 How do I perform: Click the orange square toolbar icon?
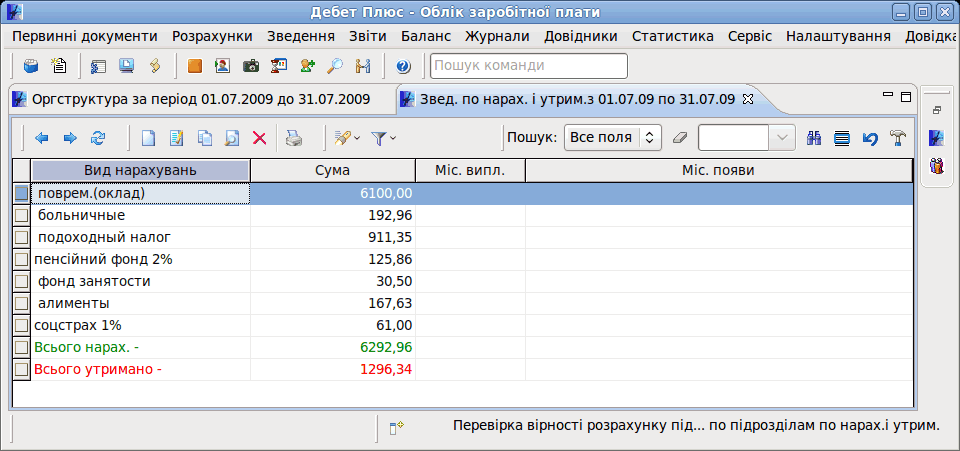point(195,66)
